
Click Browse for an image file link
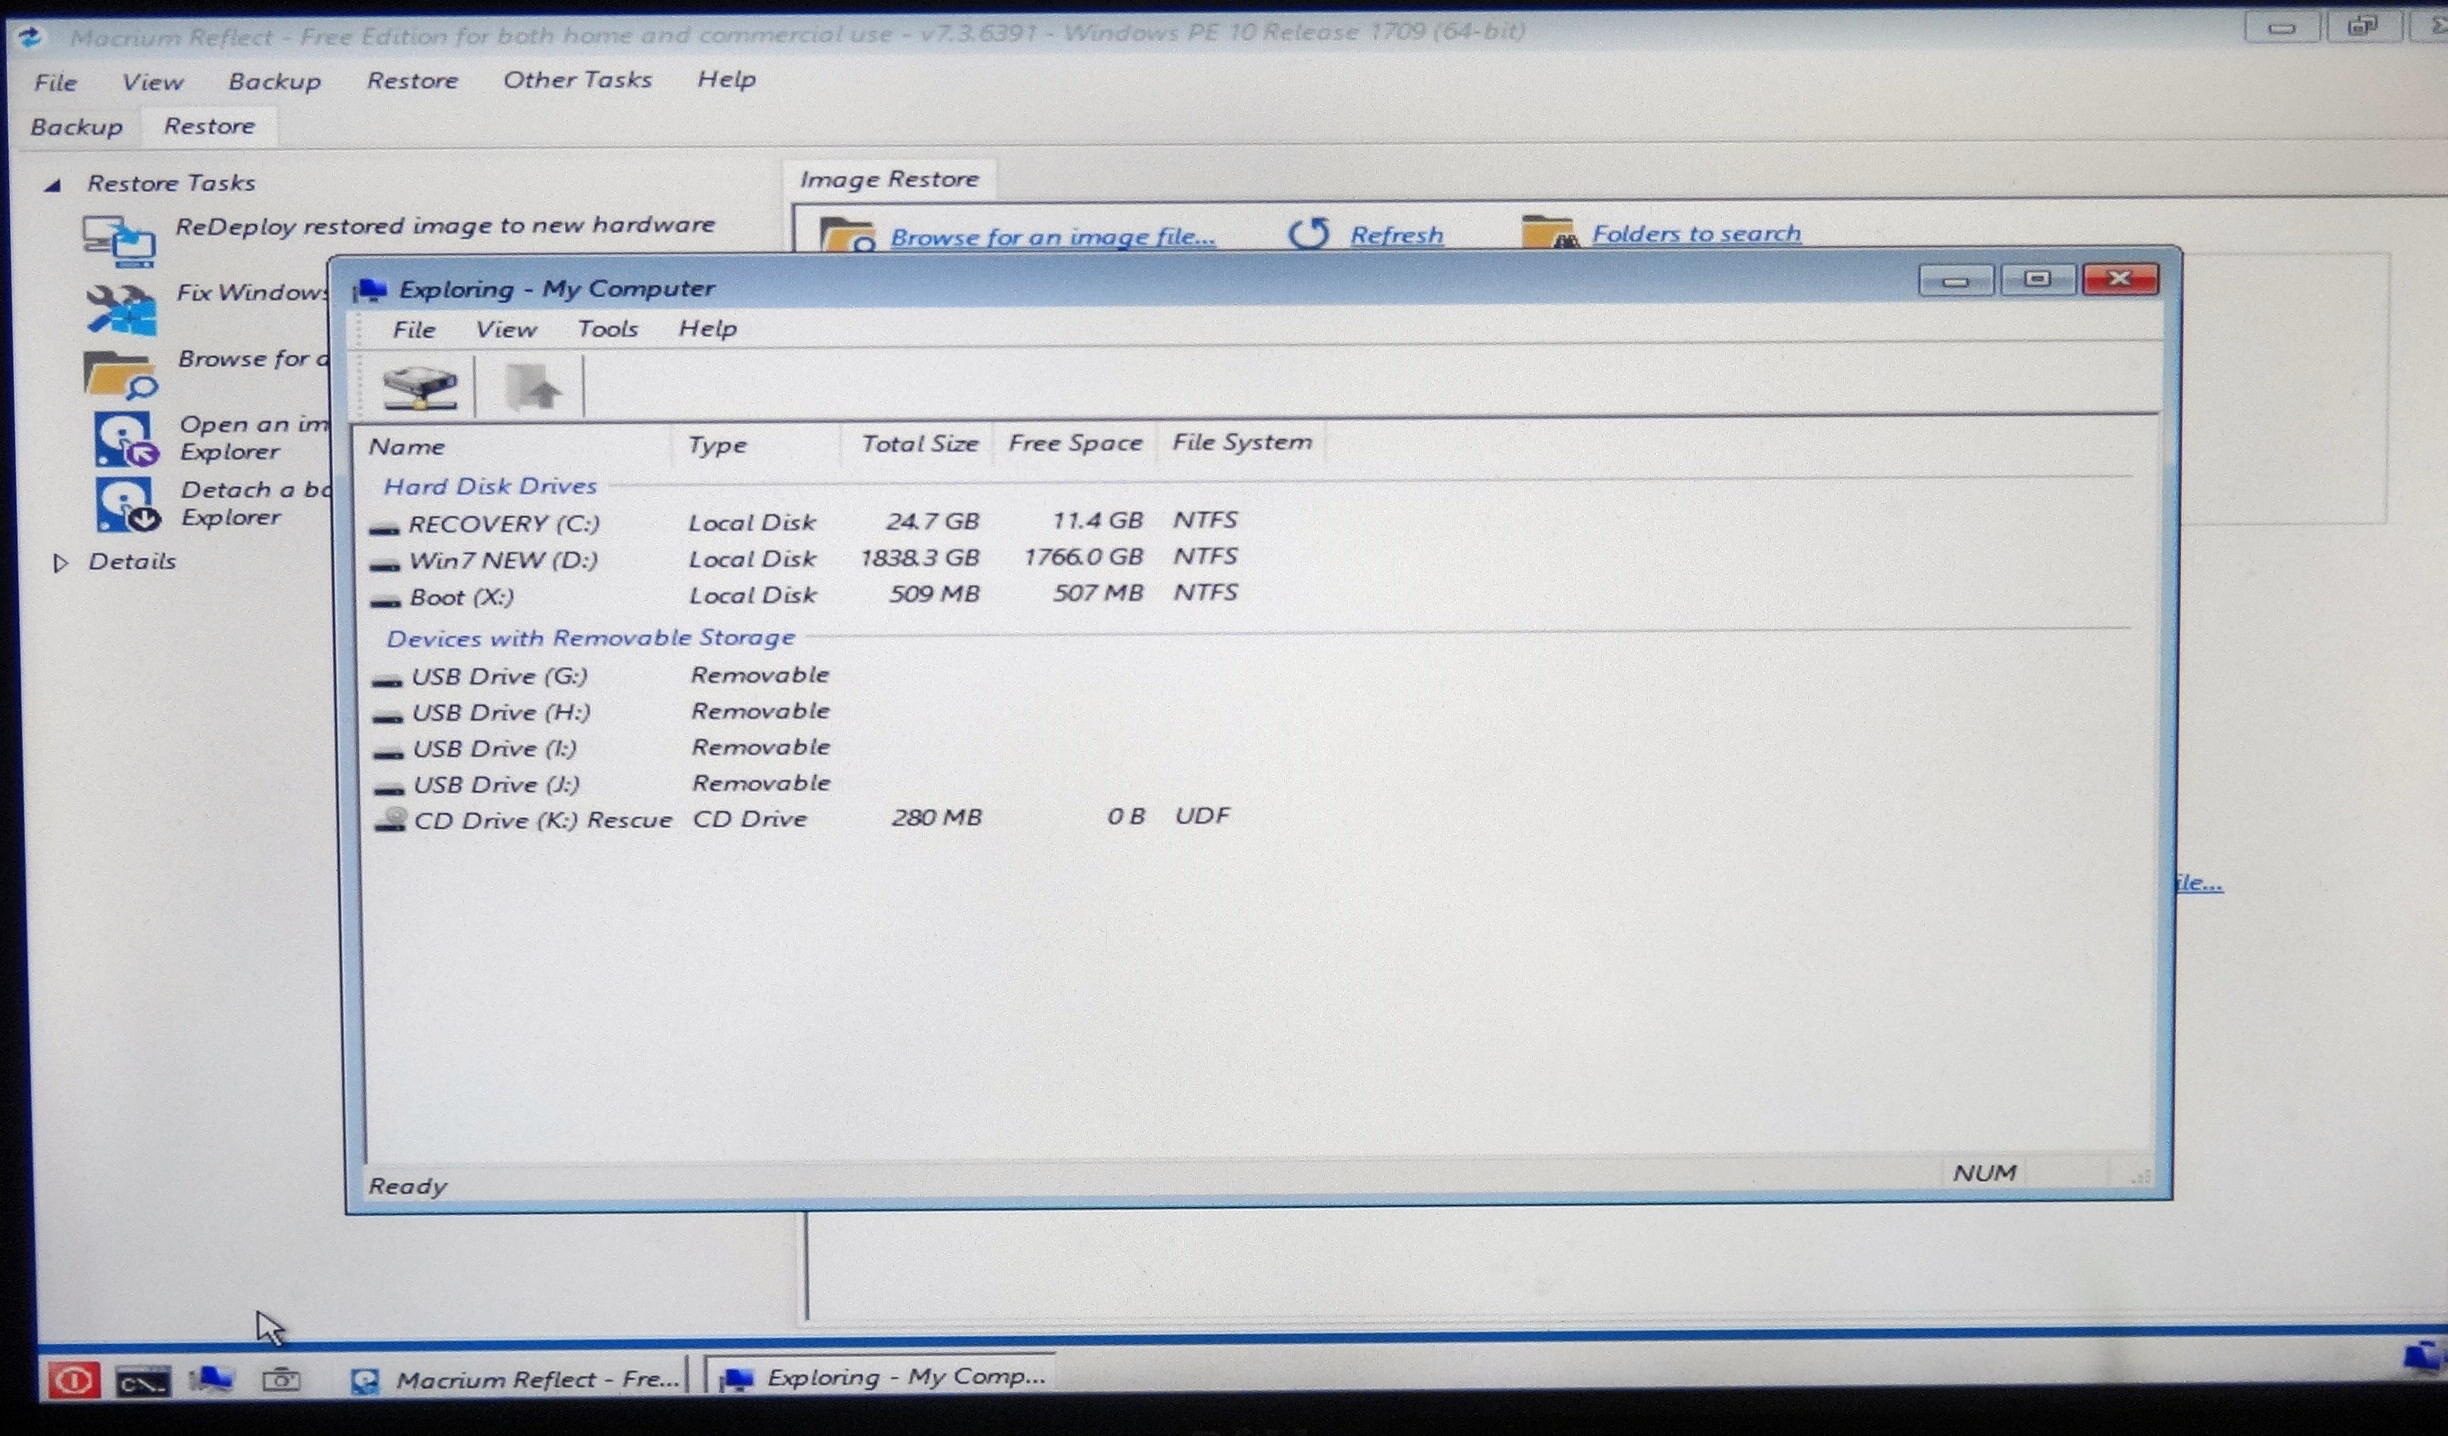(x=1053, y=237)
